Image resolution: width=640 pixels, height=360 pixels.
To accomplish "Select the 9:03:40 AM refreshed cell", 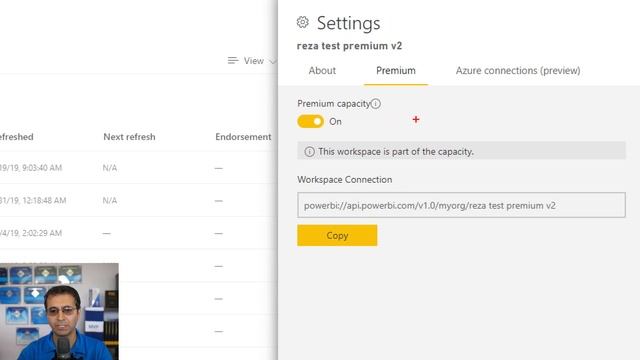I will tap(31, 168).
